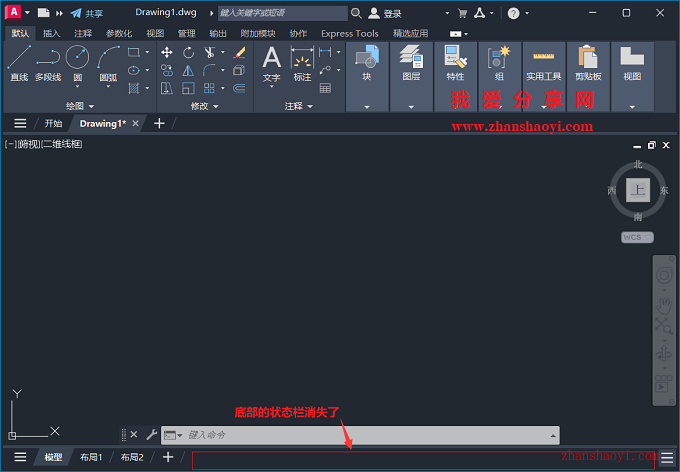Open the Circle (圆) dropdown arrow
Viewport: 680px width, 472px height.
pyautogui.click(x=77, y=86)
